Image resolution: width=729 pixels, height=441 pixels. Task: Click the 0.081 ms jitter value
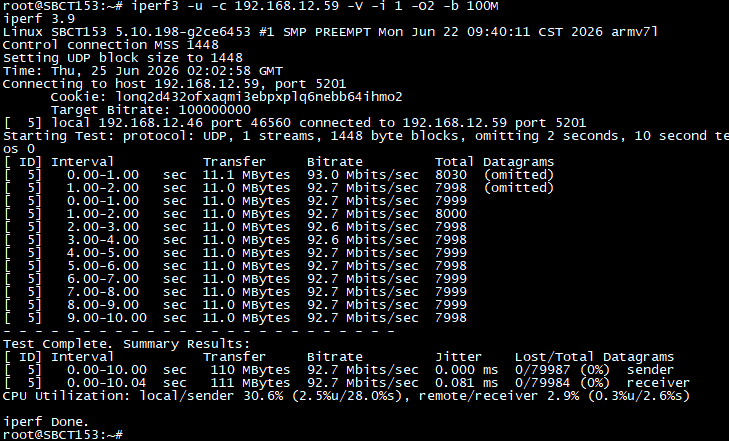(466, 383)
